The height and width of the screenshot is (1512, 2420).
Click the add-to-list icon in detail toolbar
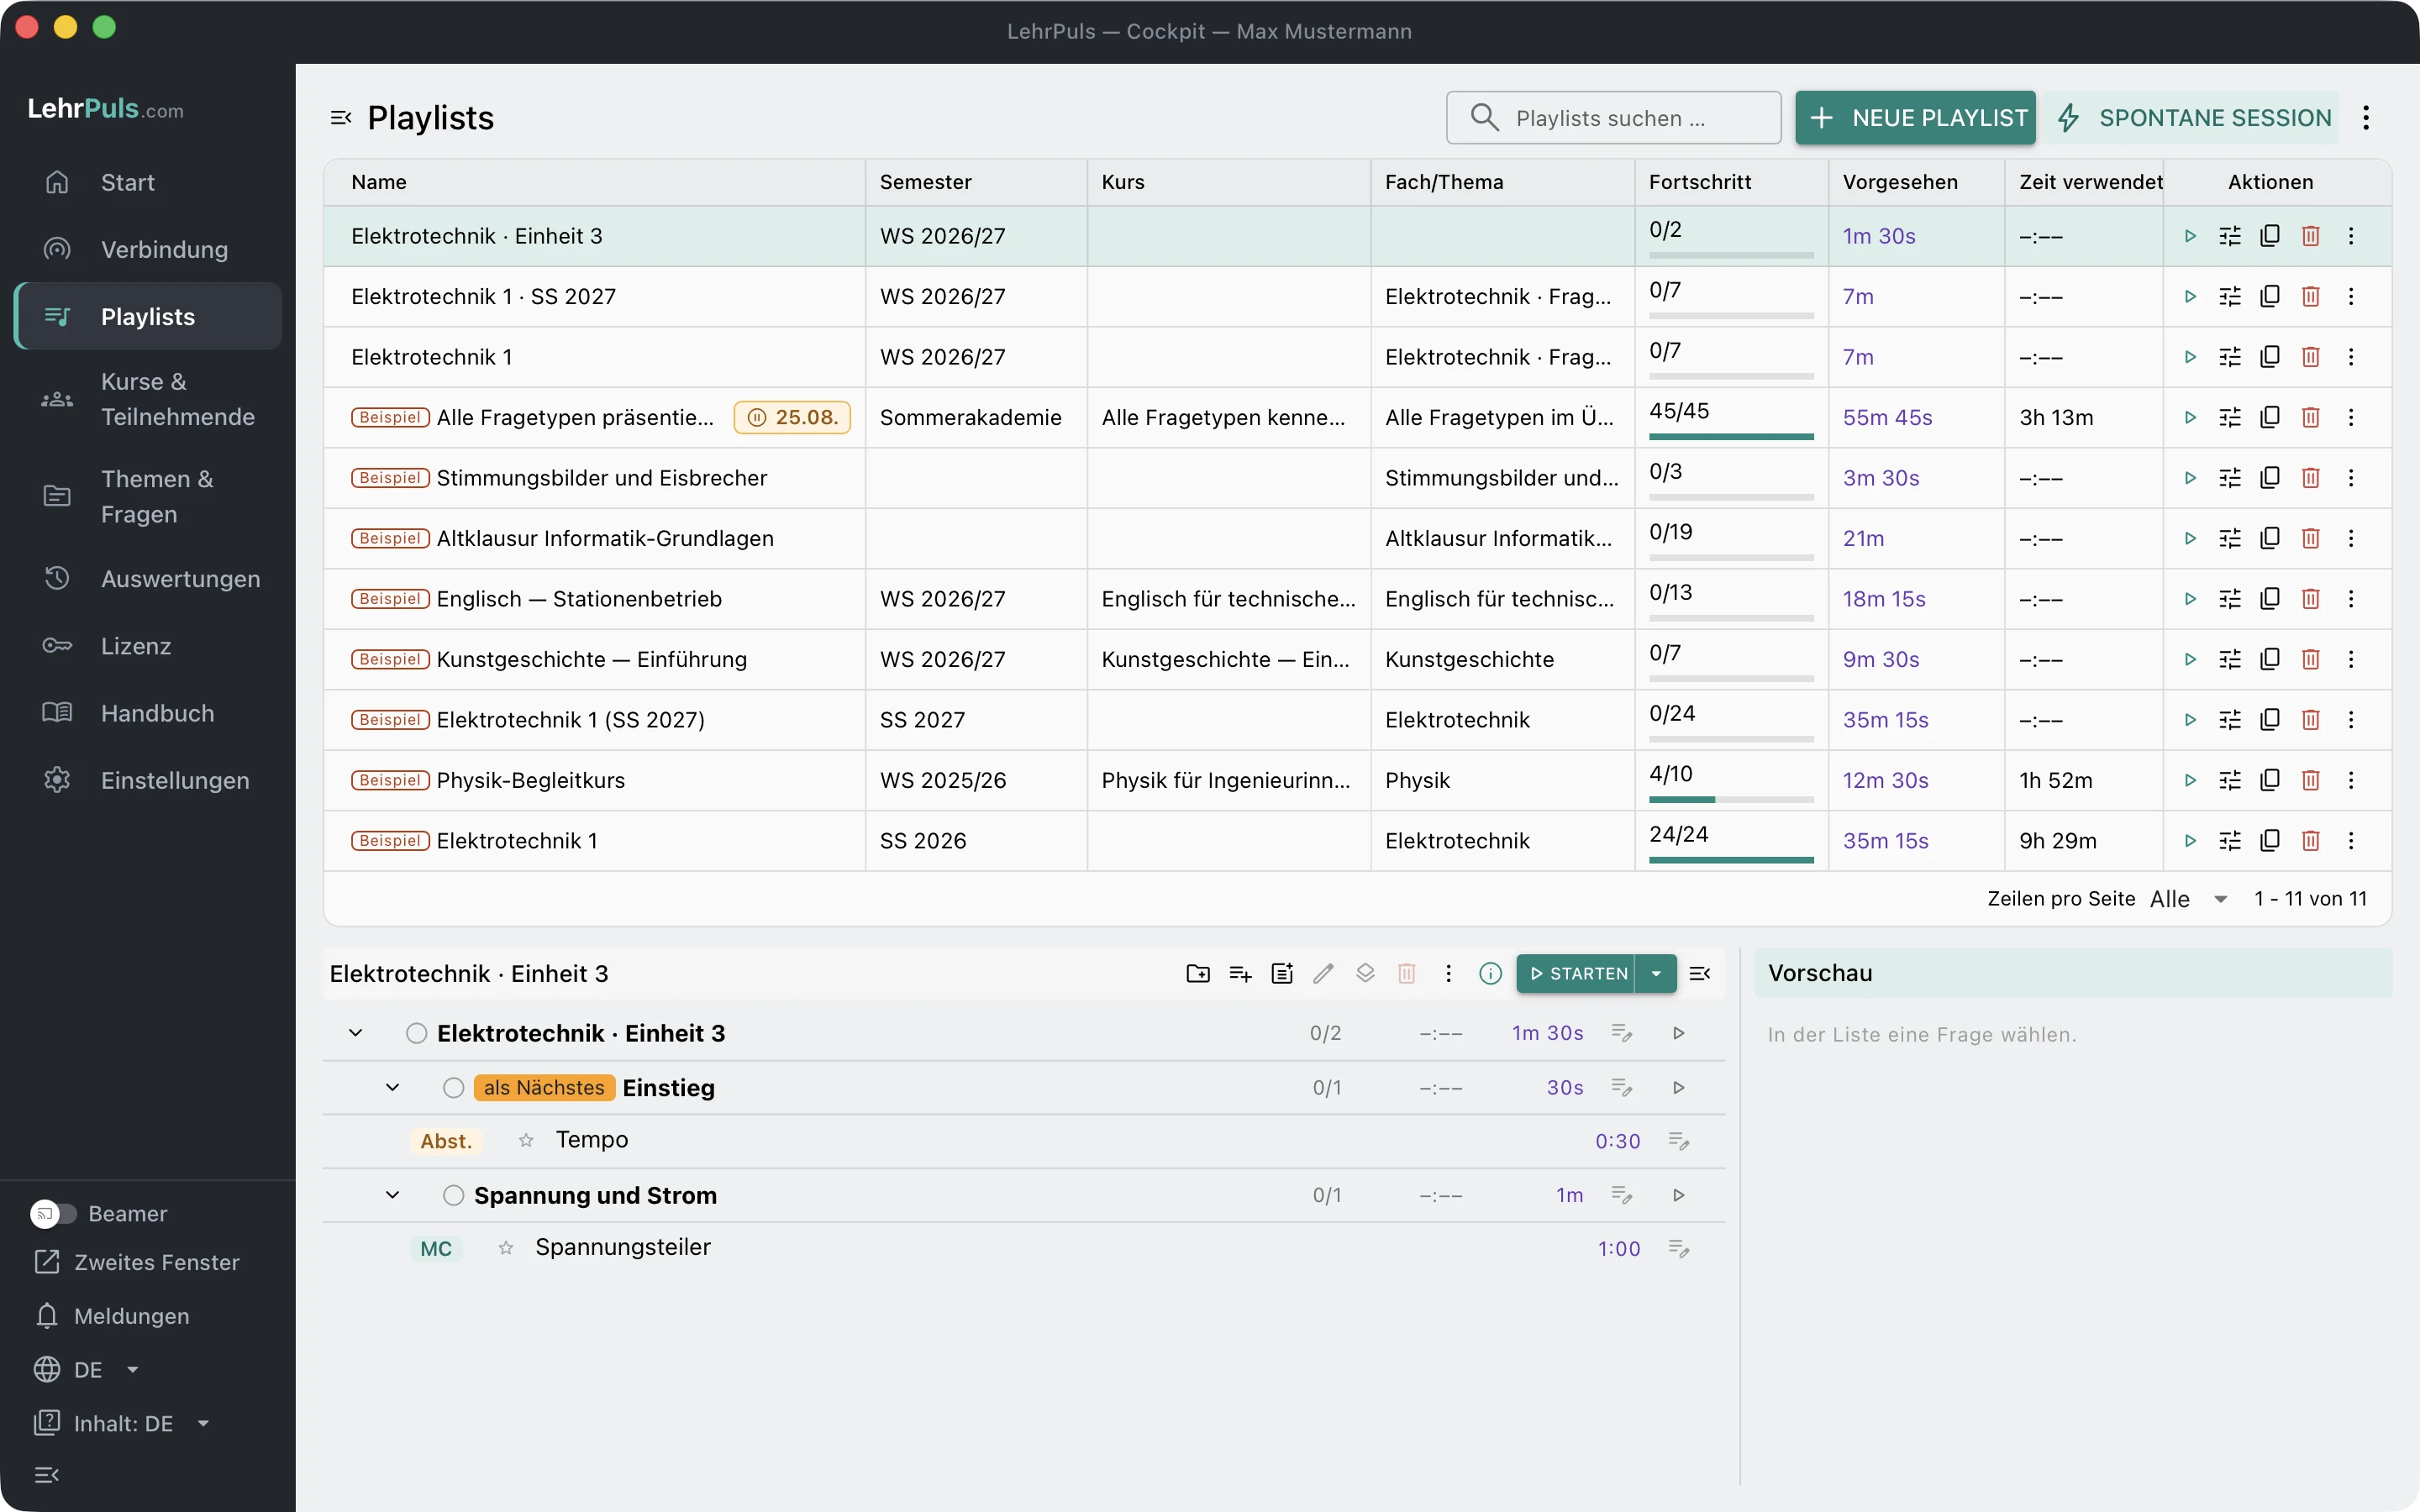tap(1240, 973)
